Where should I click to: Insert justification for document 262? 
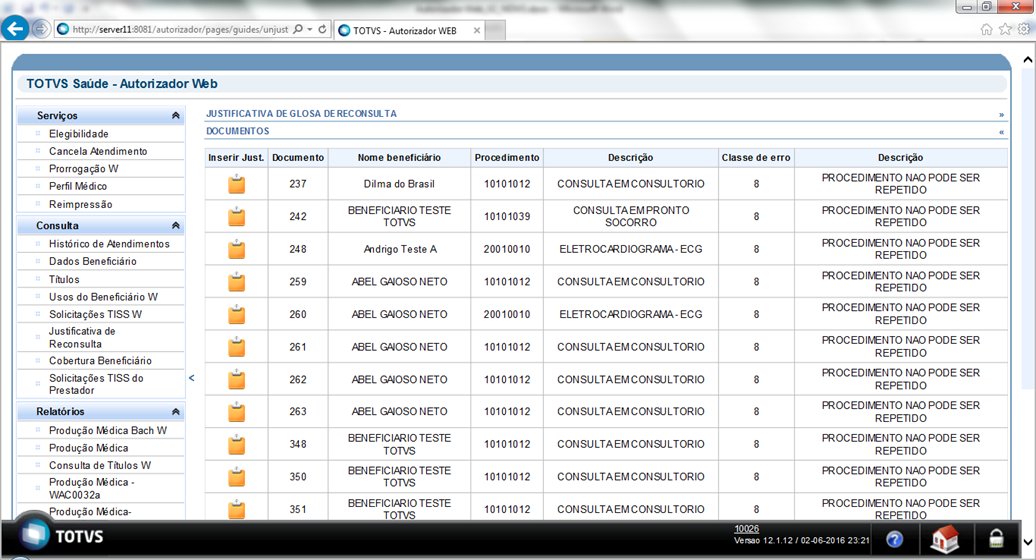click(237, 380)
